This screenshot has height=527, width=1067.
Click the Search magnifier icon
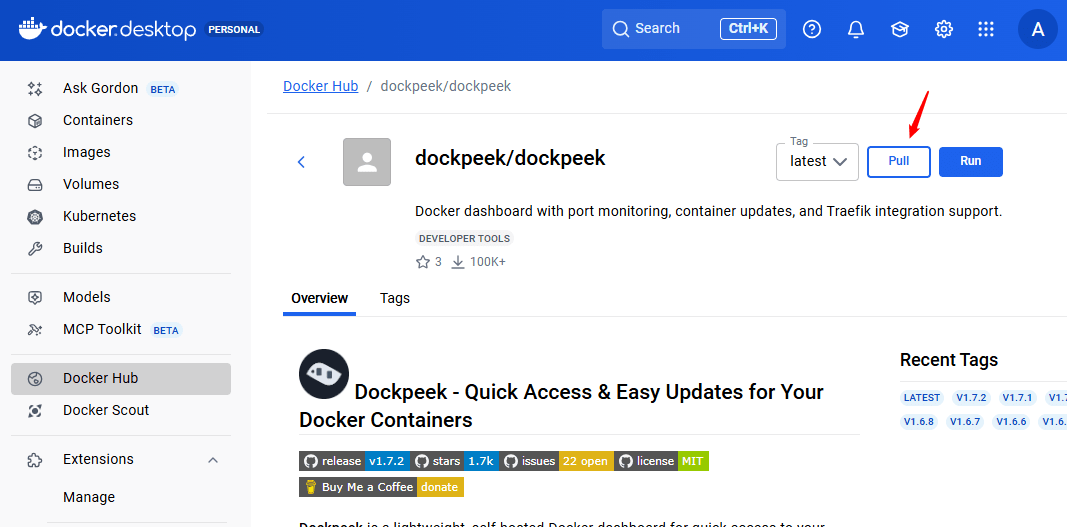click(620, 29)
